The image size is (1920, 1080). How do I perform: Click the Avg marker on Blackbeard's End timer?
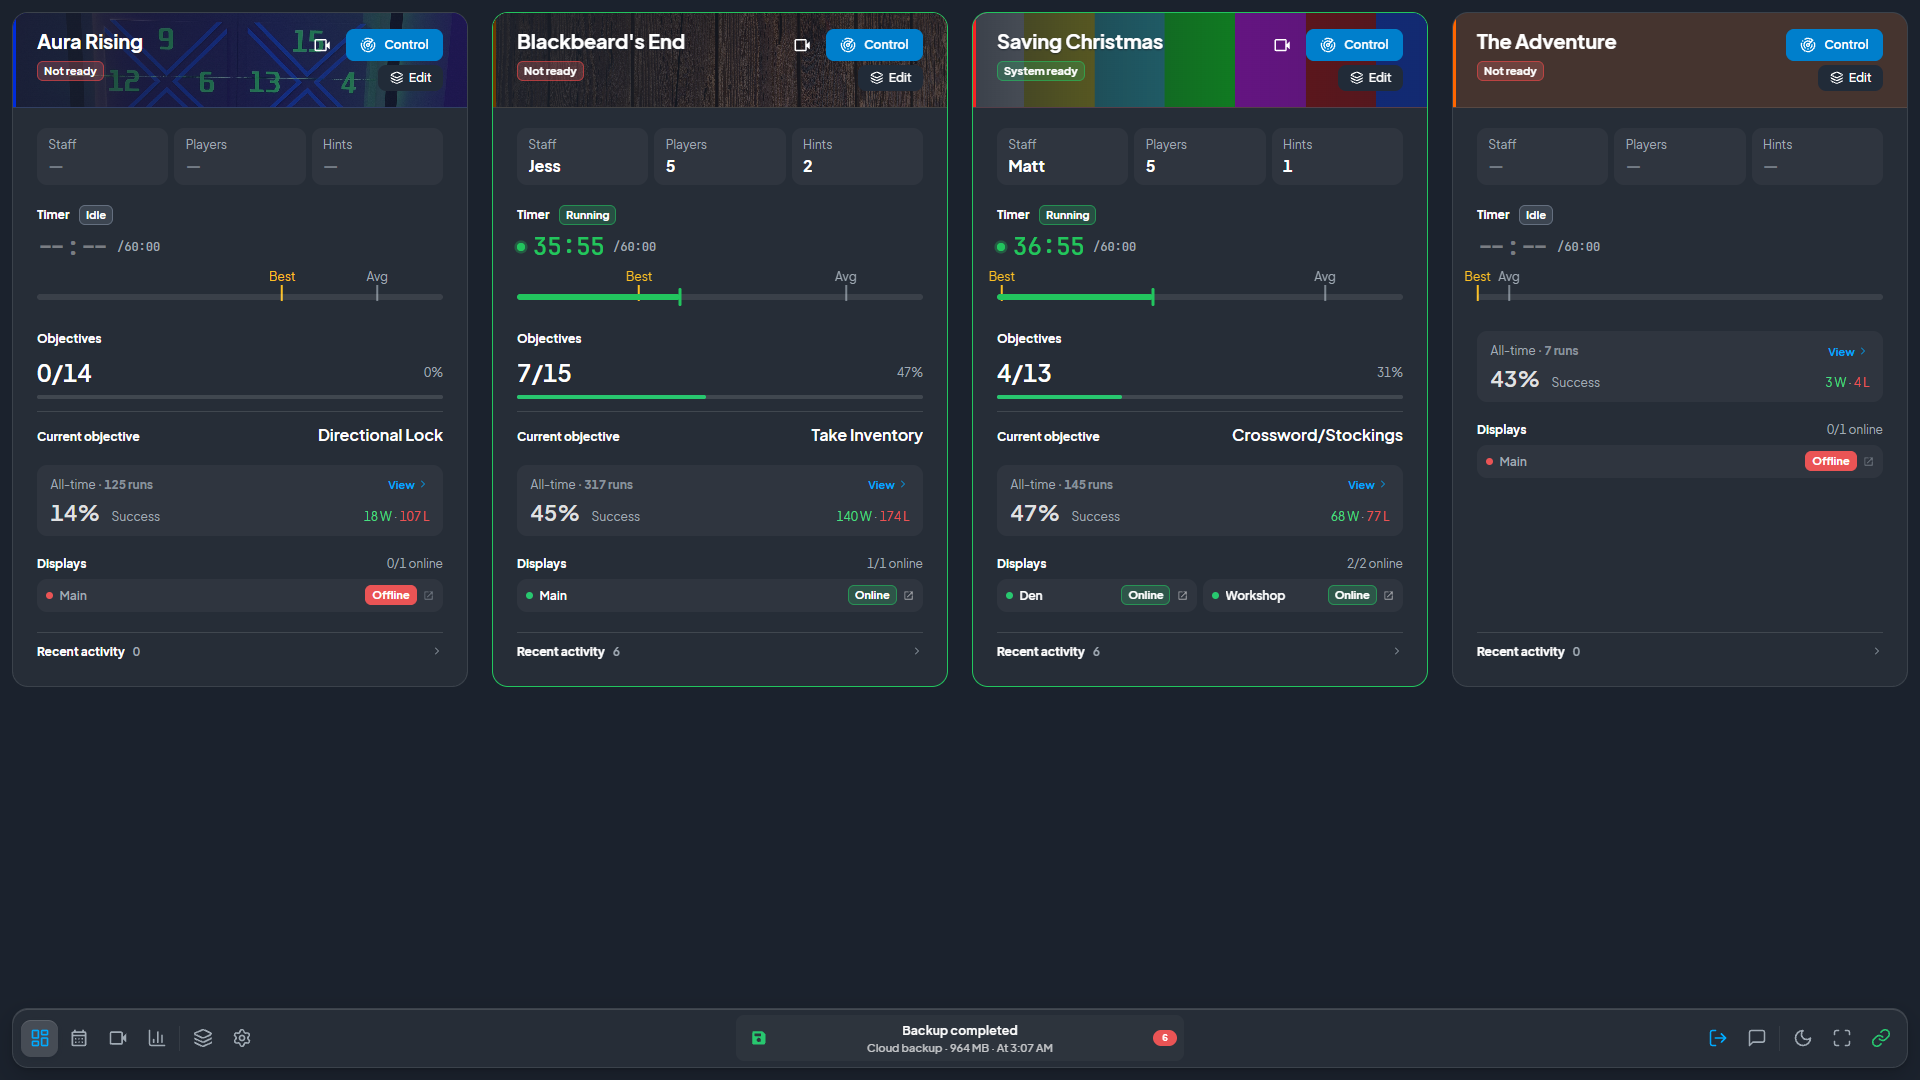[846, 285]
